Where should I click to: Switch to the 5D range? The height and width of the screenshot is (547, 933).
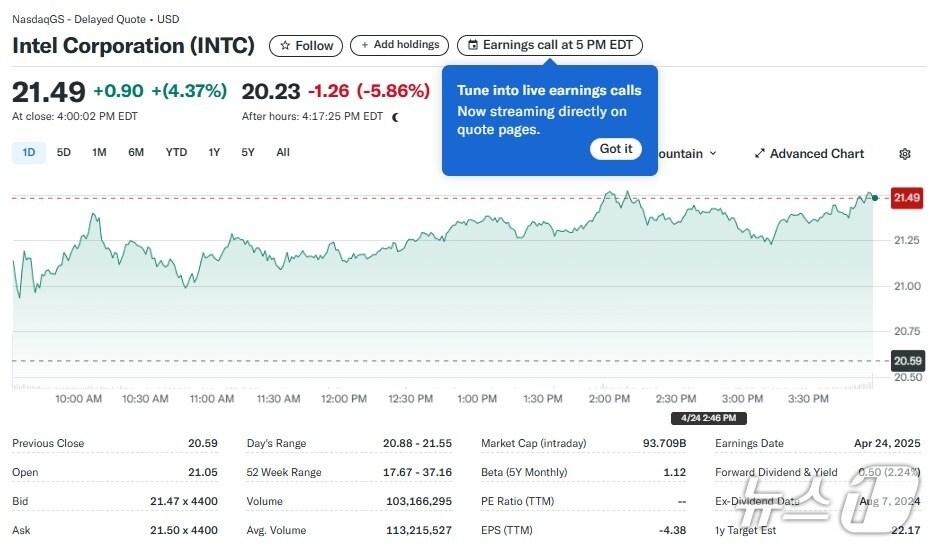64,152
